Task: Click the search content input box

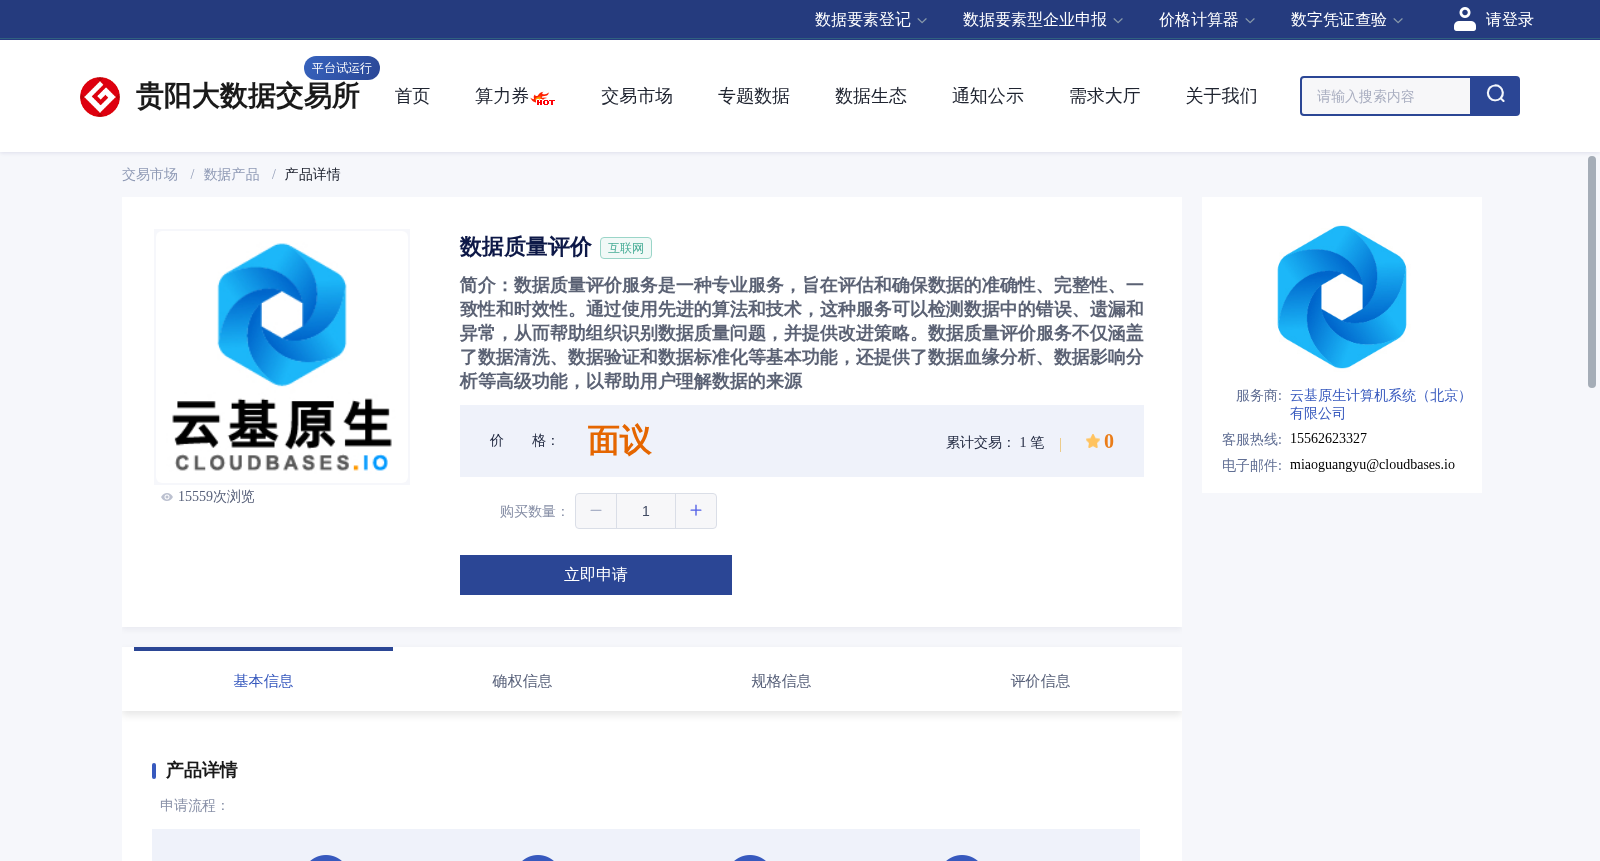Action: [1386, 96]
